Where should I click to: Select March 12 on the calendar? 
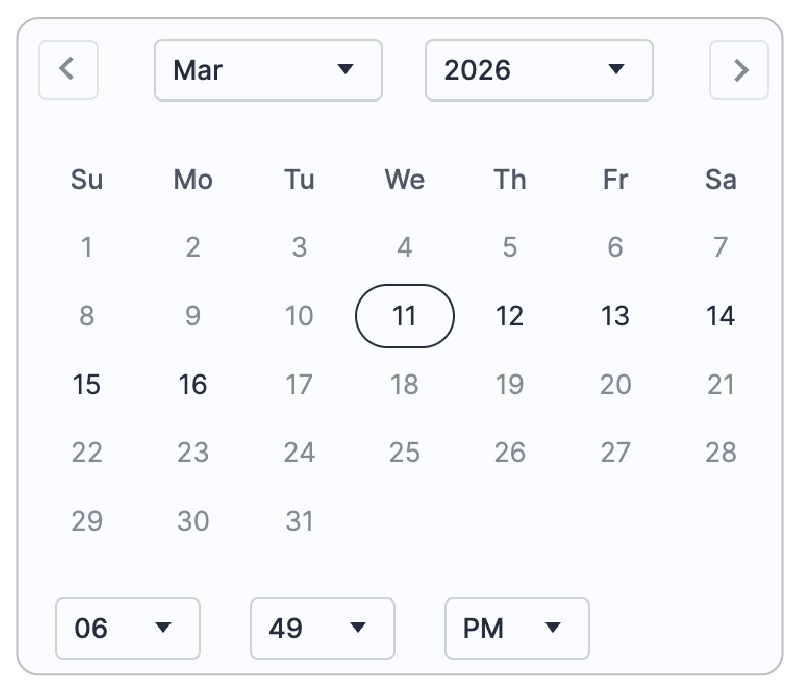pyautogui.click(x=510, y=316)
